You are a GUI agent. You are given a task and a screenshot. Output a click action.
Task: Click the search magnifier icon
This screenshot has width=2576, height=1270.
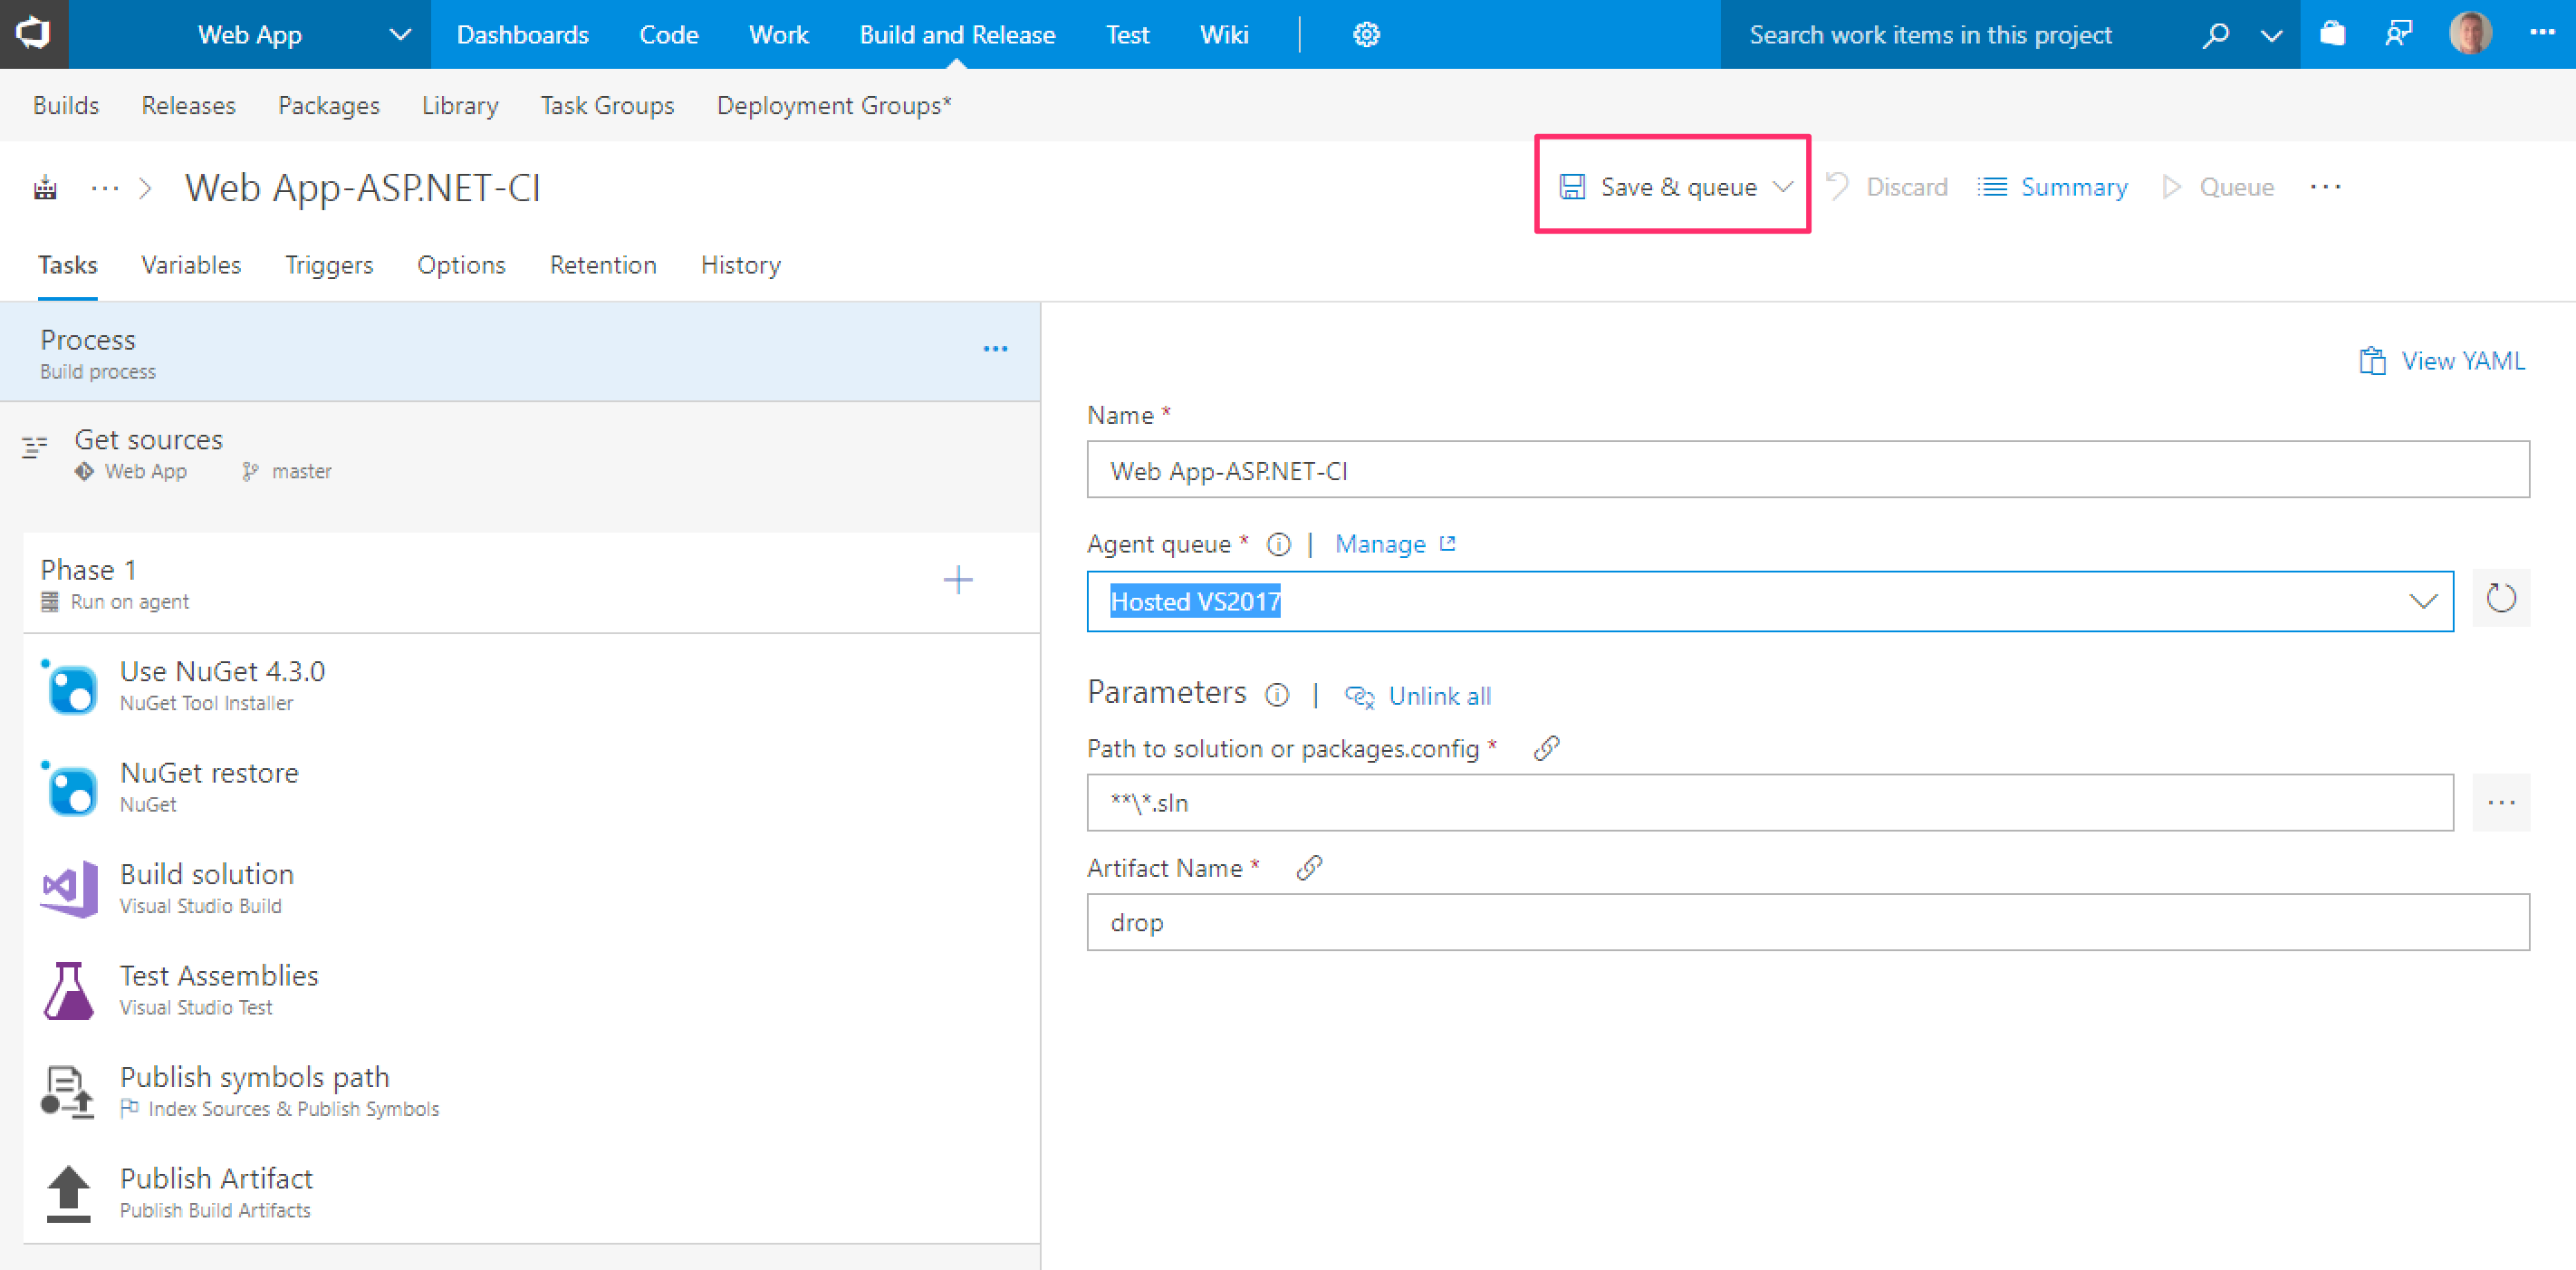click(x=2215, y=35)
